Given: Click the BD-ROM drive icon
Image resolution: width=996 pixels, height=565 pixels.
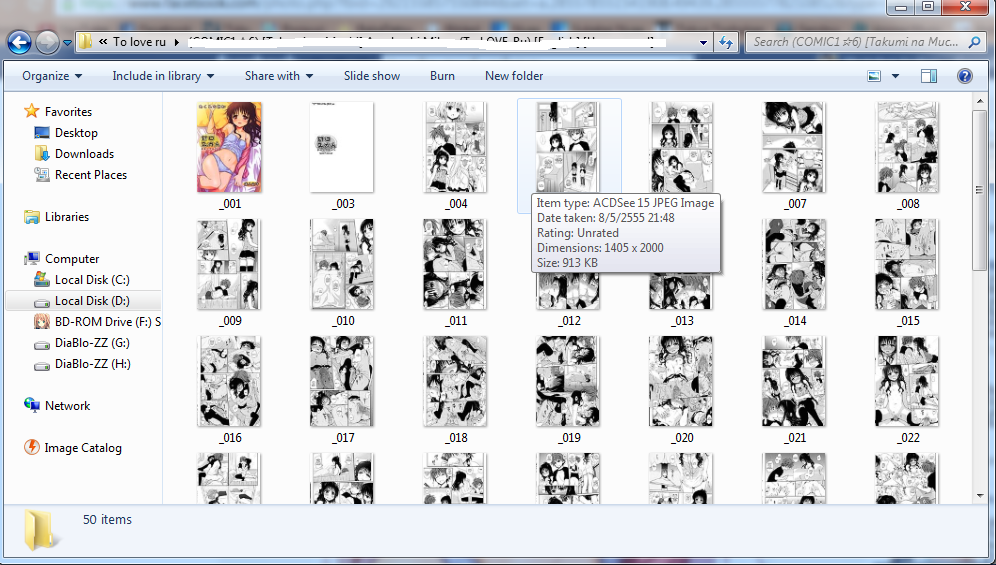Looking at the screenshot, I should [42, 321].
